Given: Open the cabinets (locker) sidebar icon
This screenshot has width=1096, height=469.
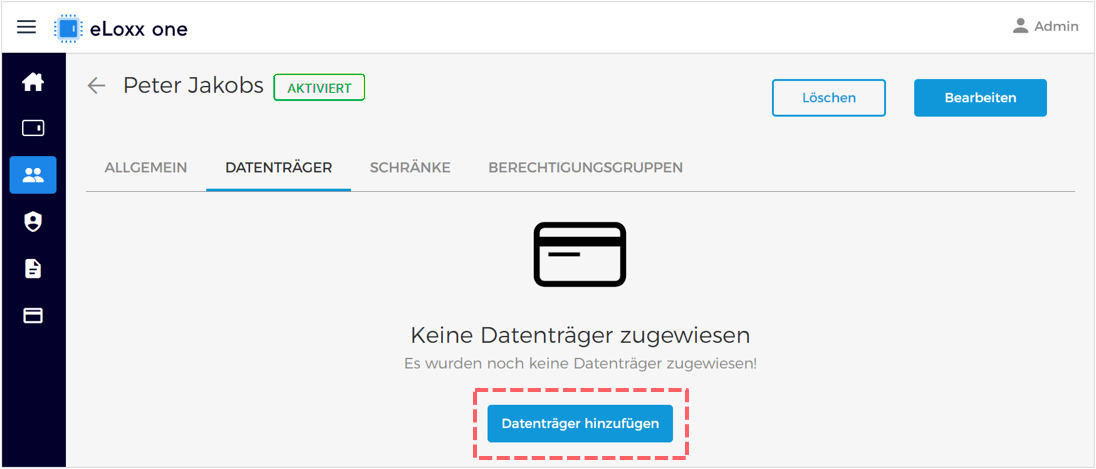Looking at the screenshot, I should [x=33, y=129].
